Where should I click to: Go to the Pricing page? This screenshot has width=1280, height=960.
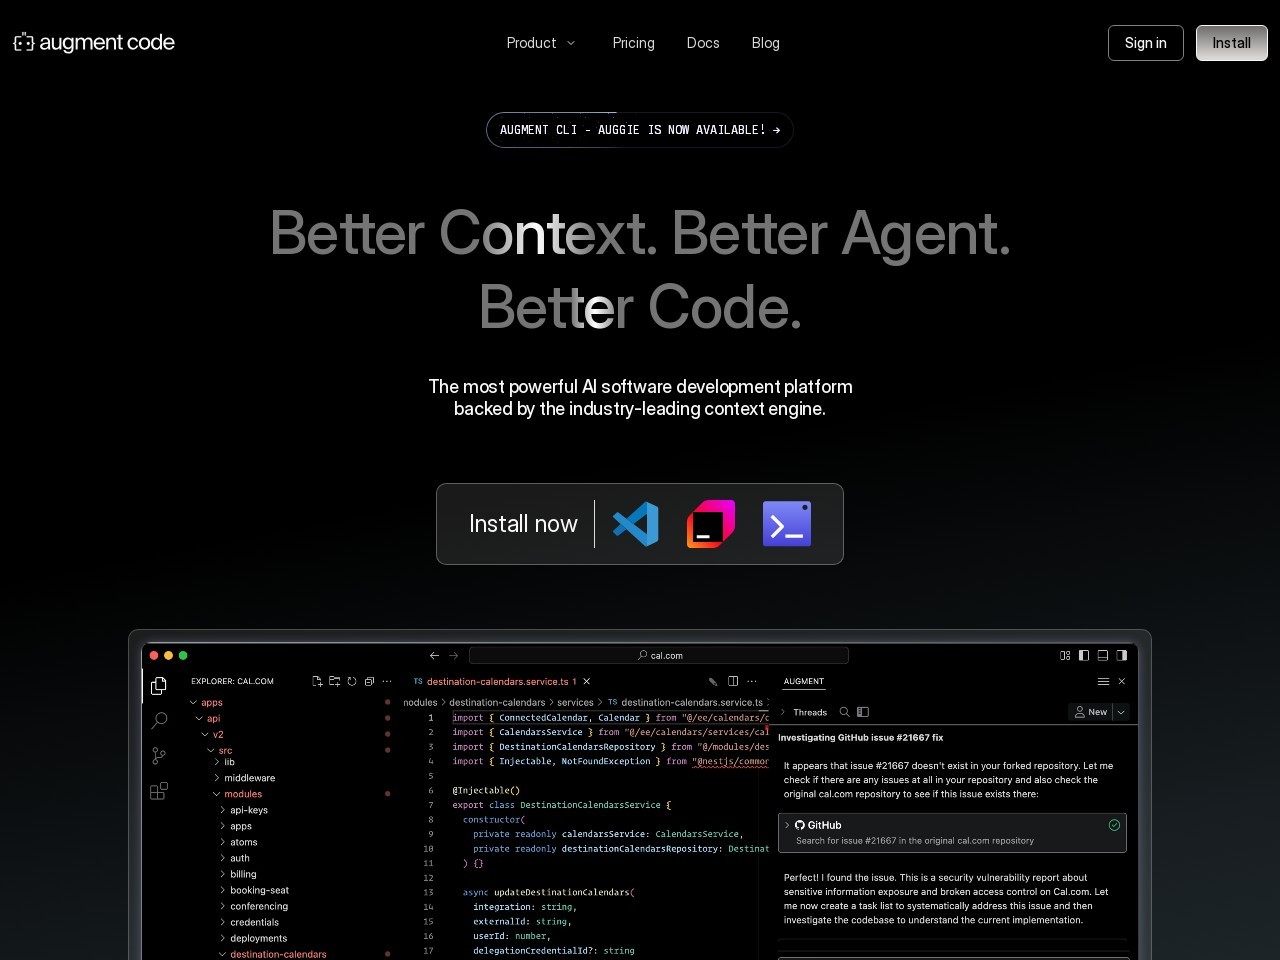(x=633, y=43)
